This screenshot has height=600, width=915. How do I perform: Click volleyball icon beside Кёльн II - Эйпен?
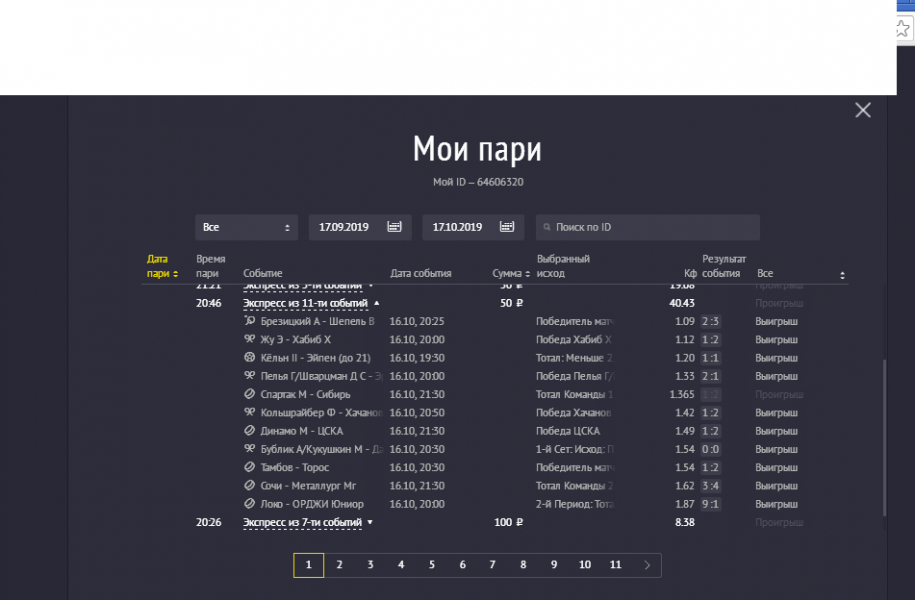point(250,357)
